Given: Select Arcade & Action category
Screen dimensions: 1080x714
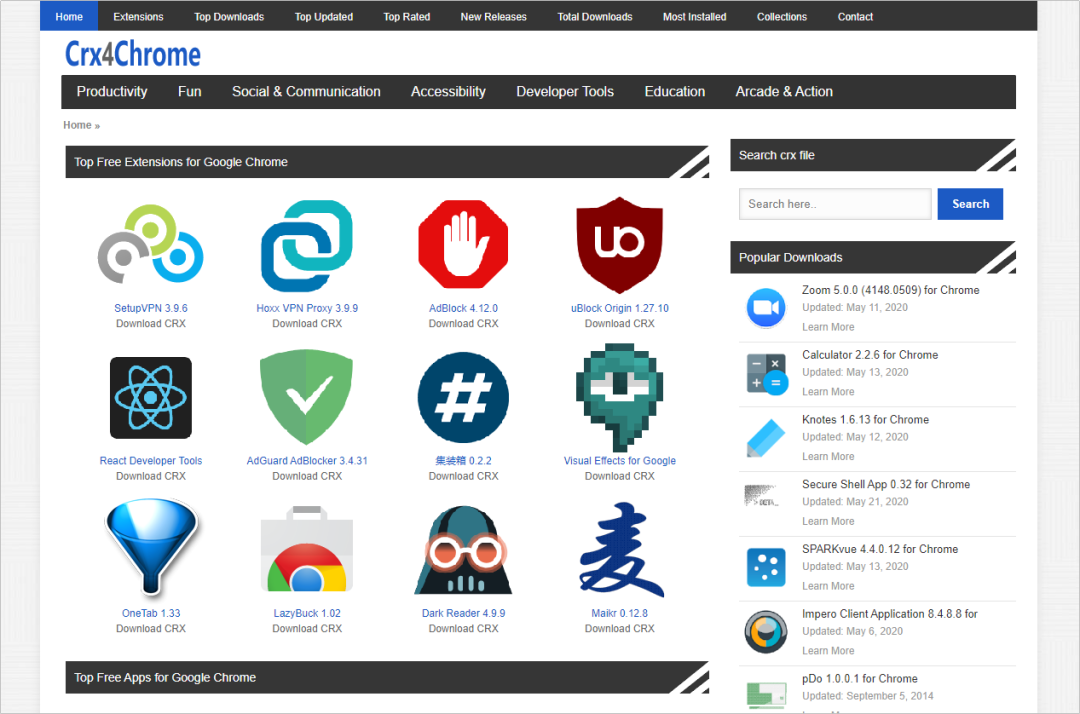Looking at the screenshot, I should [x=784, y=92].
